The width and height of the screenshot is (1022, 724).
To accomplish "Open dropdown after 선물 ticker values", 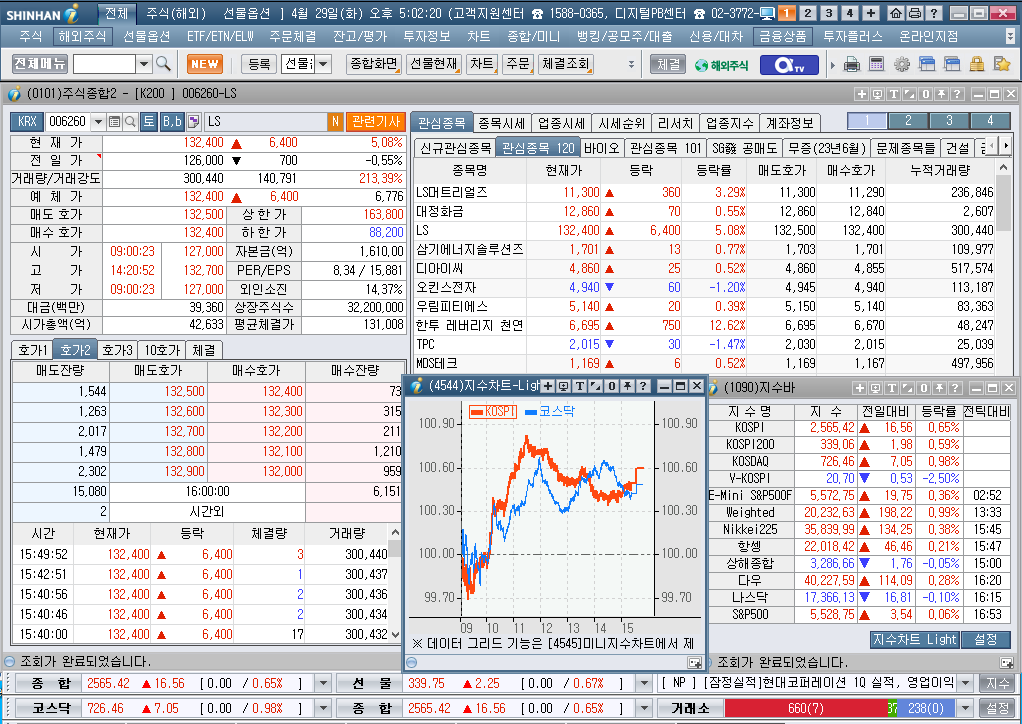I will [x=644, y=683].
